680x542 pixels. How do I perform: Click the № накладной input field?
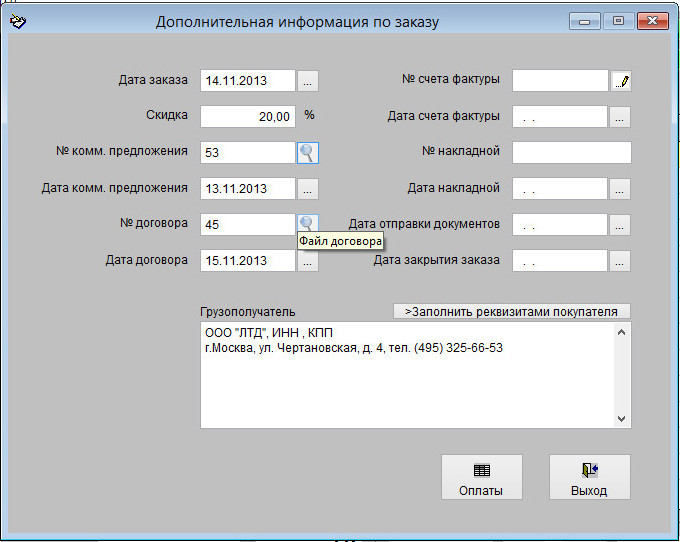[x=572, y=153]
